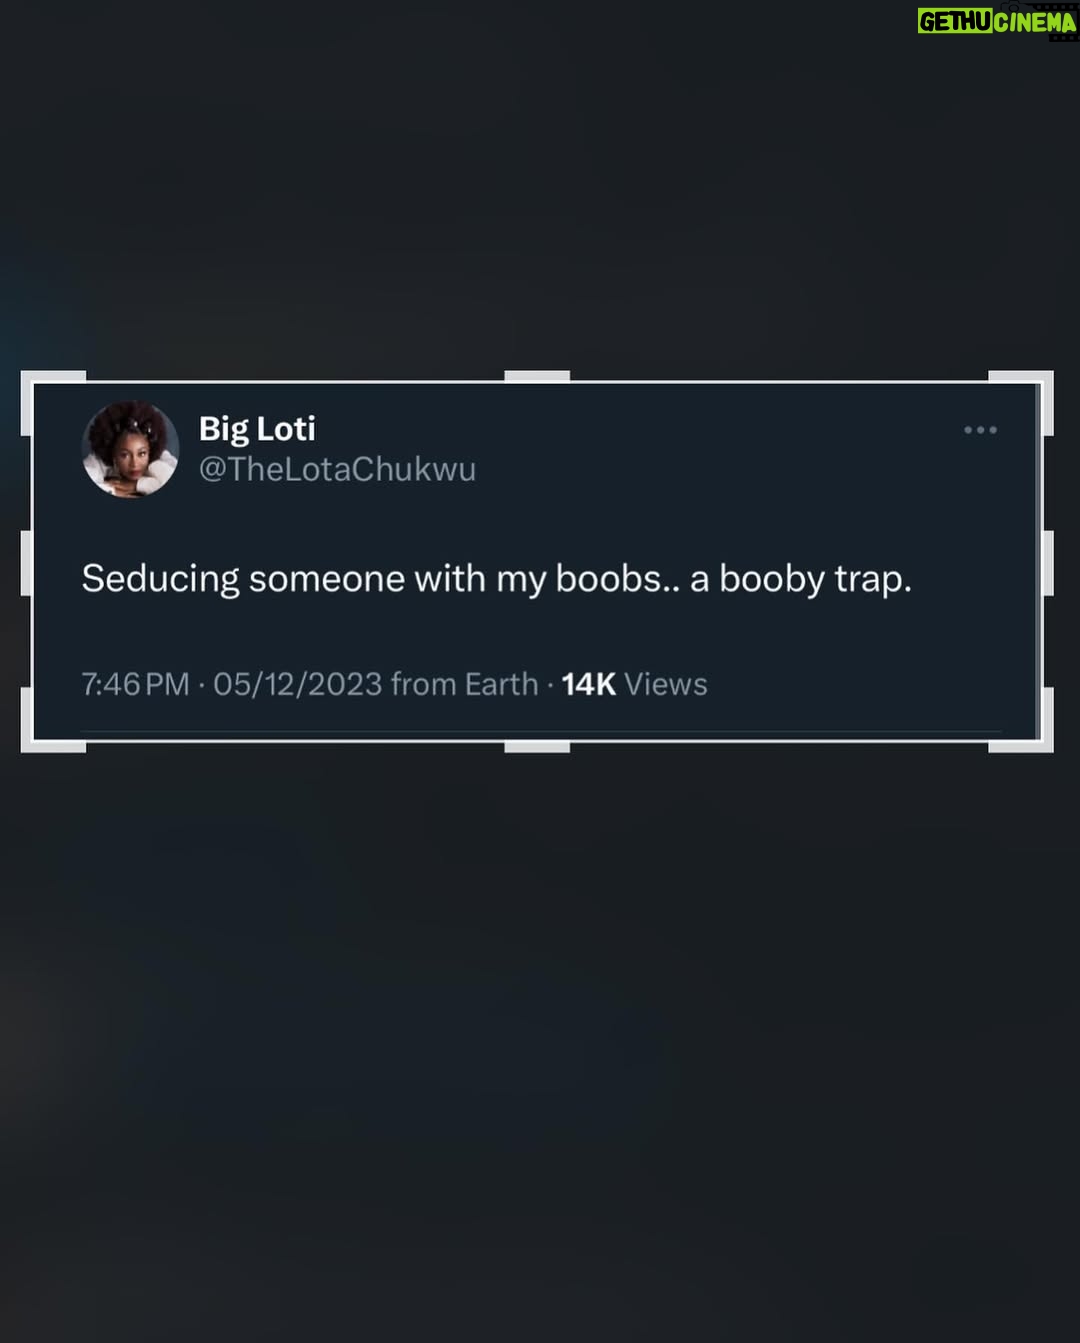1080x1343 pixels.
Task: Open the Big Loti display name
Action: point(257,429)
